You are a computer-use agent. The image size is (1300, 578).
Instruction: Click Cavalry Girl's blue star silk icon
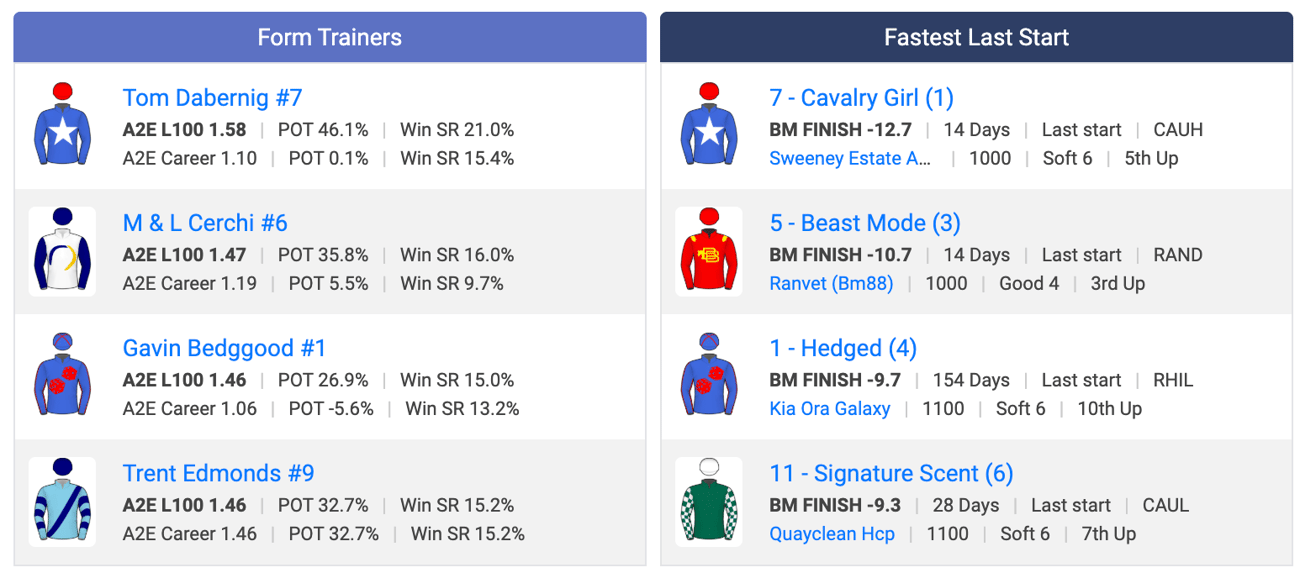(x=709, y=127)
